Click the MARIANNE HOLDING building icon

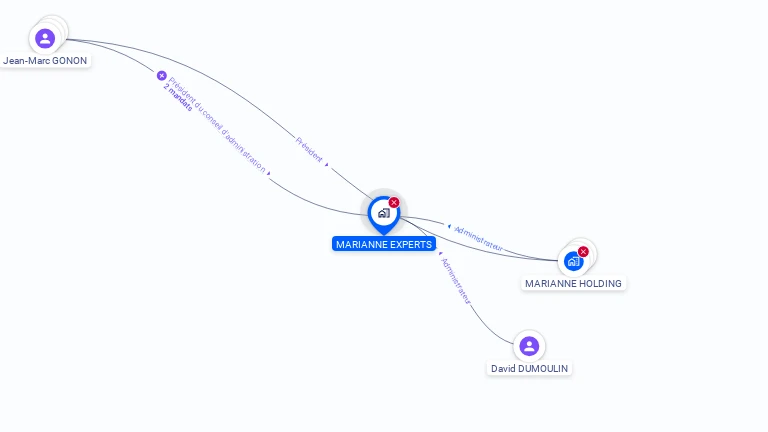pyautogui.click(x=573, y=262)
